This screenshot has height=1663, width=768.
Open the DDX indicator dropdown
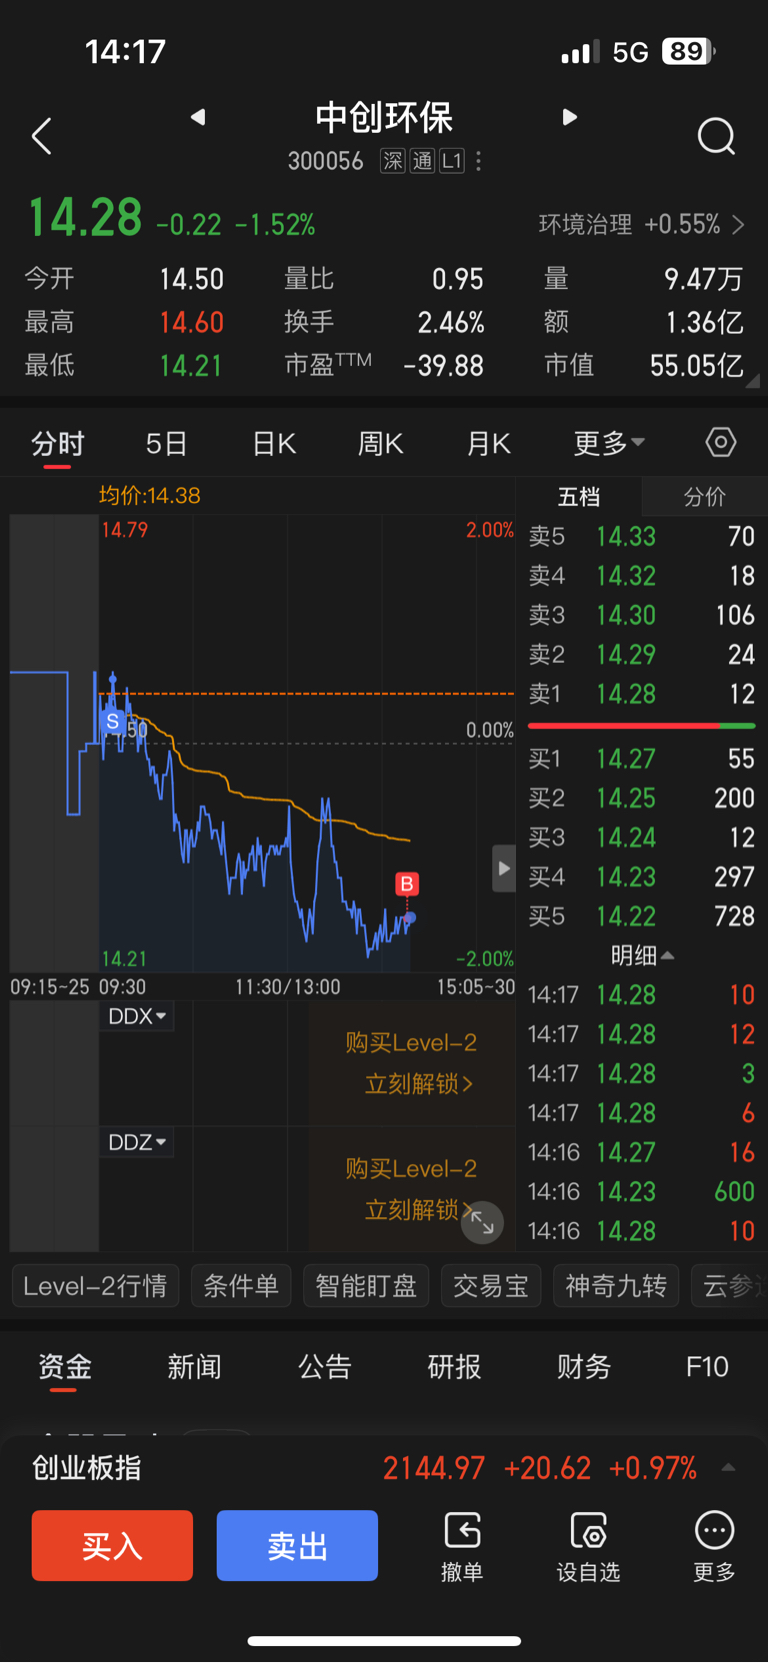click(x=137, y=1016)
